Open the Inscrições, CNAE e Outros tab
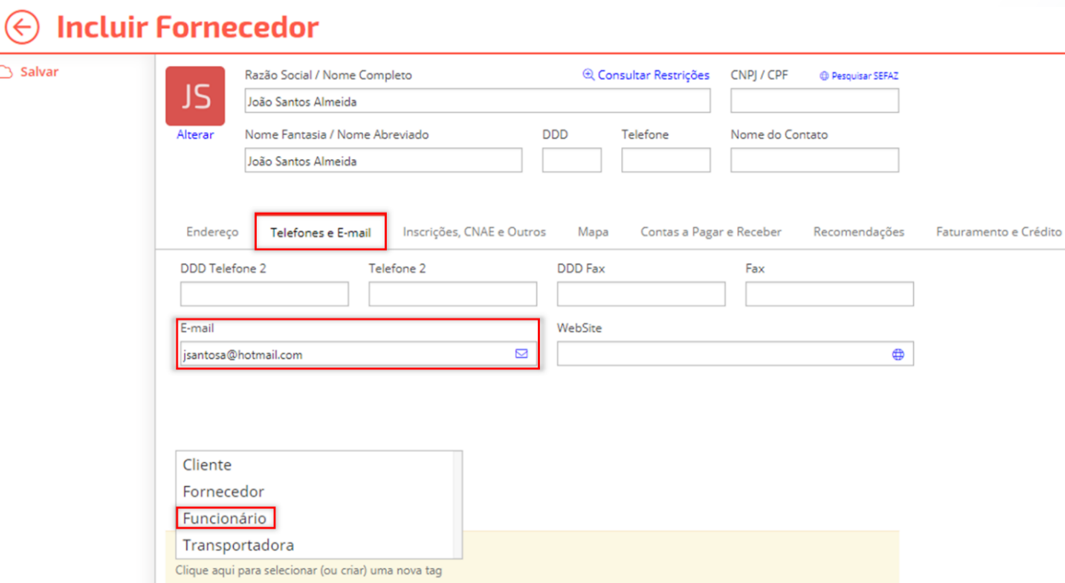Image resolution: width=1065 pixels, height=583 pixels. 474,232
